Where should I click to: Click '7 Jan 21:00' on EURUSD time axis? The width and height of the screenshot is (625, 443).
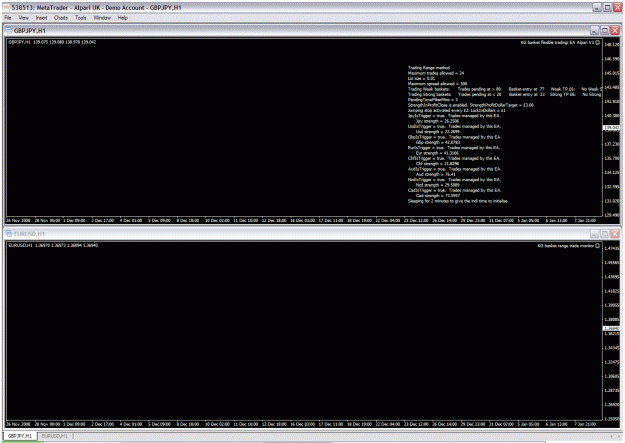pos(585,424)
